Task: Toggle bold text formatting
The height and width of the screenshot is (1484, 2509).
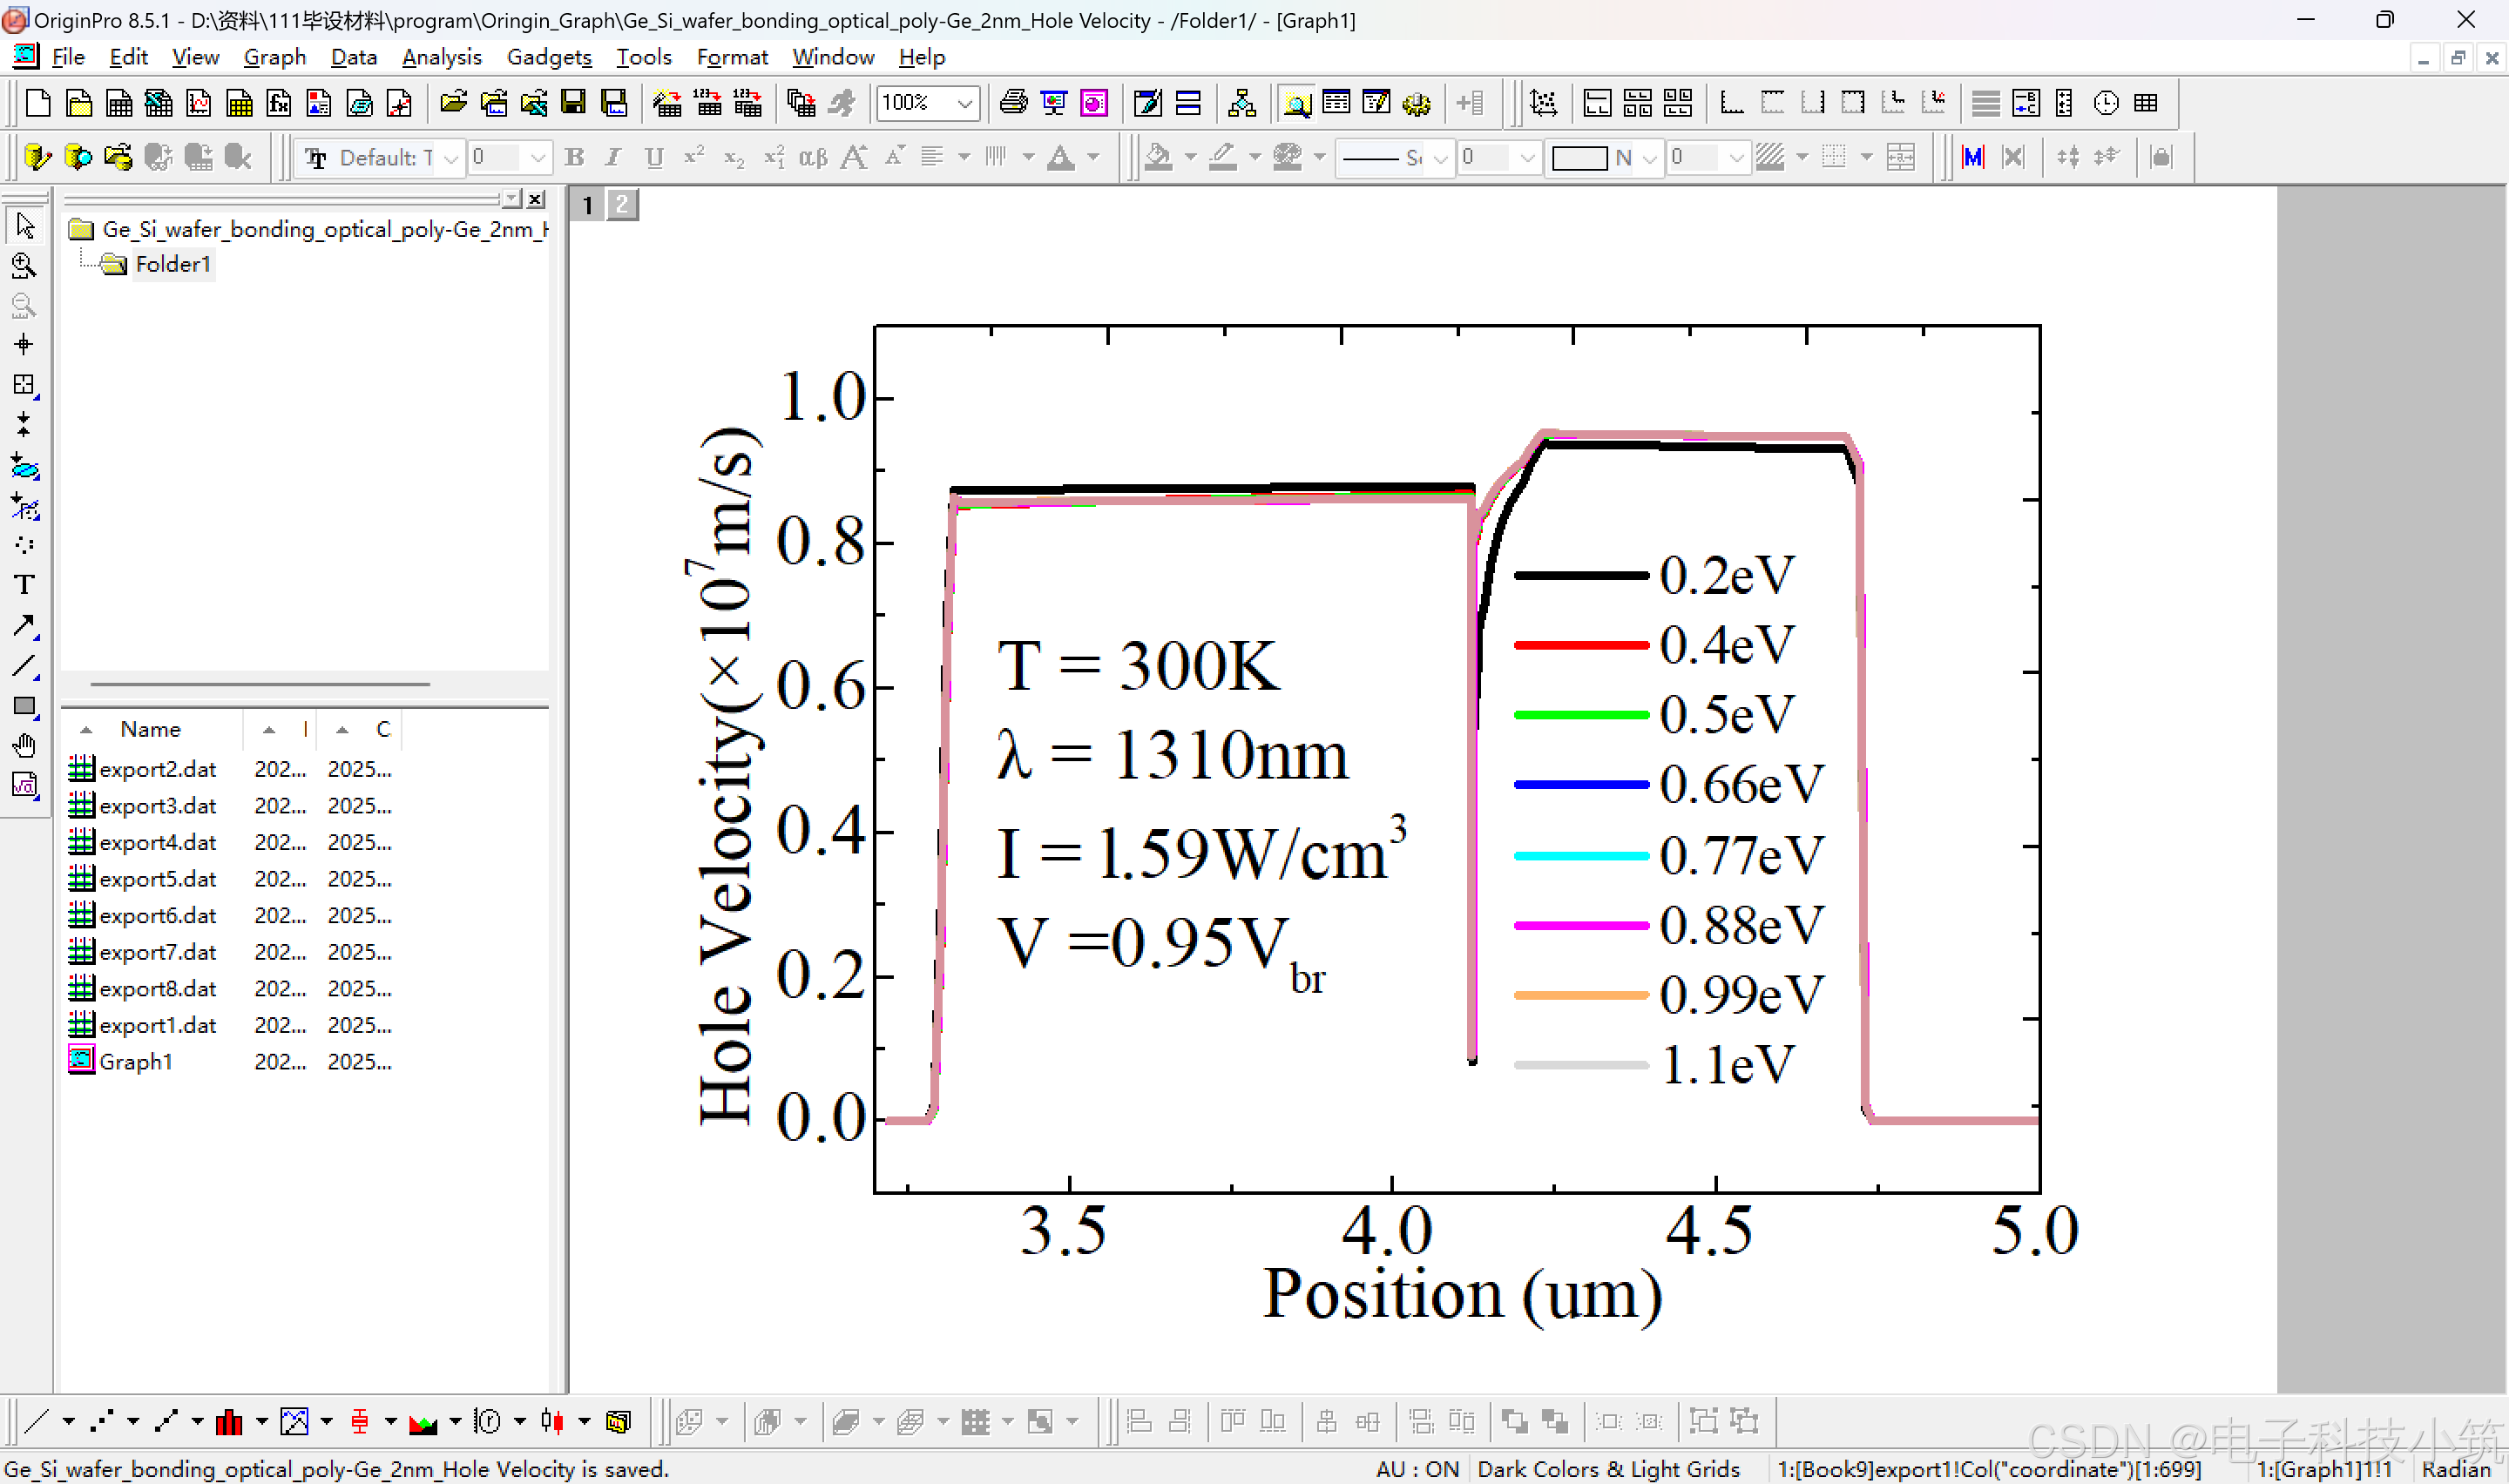Action: click(x=574, y=157)
